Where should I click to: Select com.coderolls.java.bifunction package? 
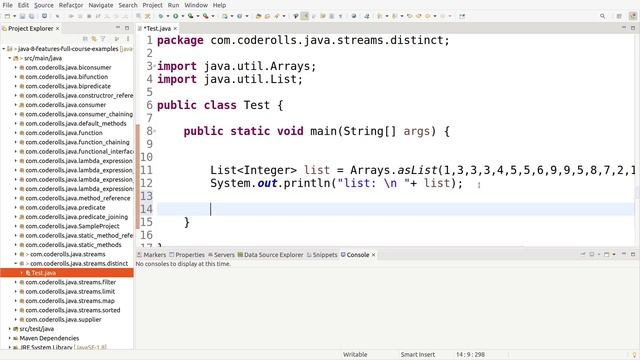point(67,77)
